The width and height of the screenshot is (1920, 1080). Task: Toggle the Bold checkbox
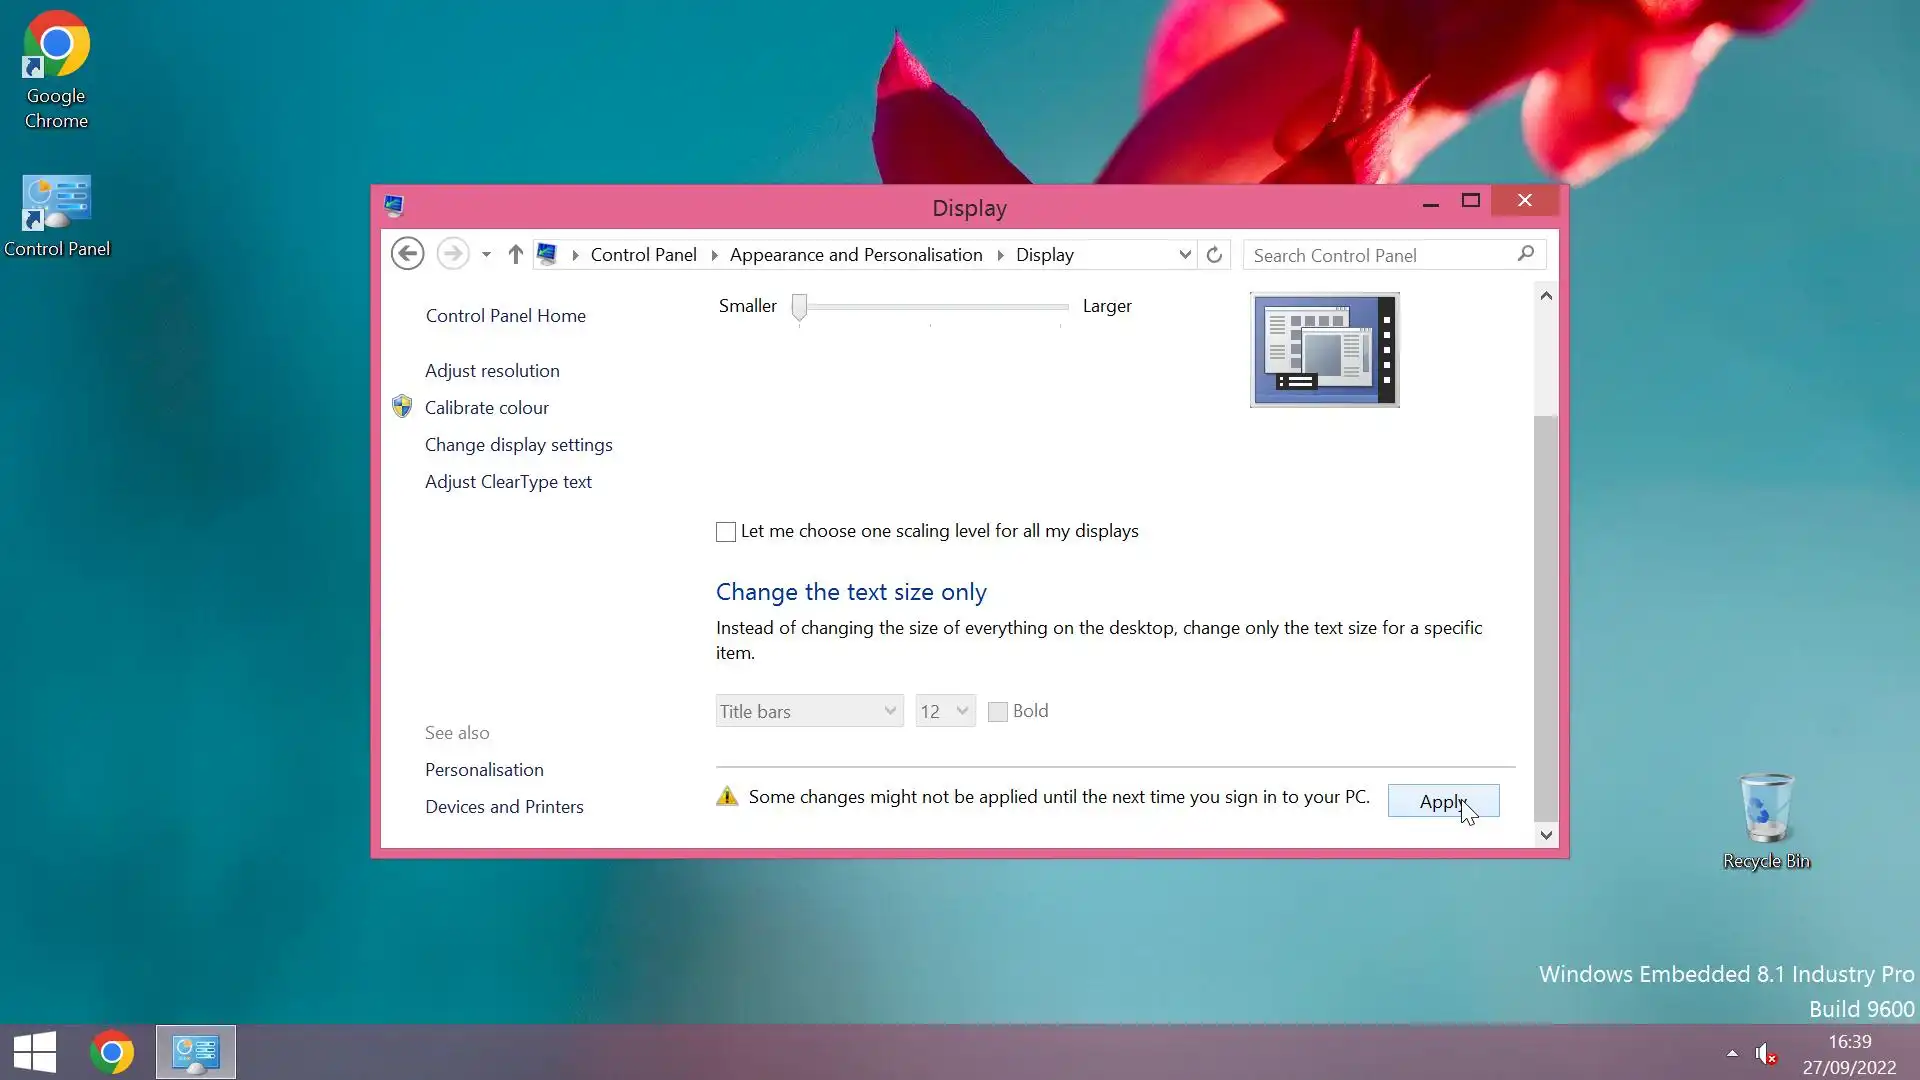997,712
